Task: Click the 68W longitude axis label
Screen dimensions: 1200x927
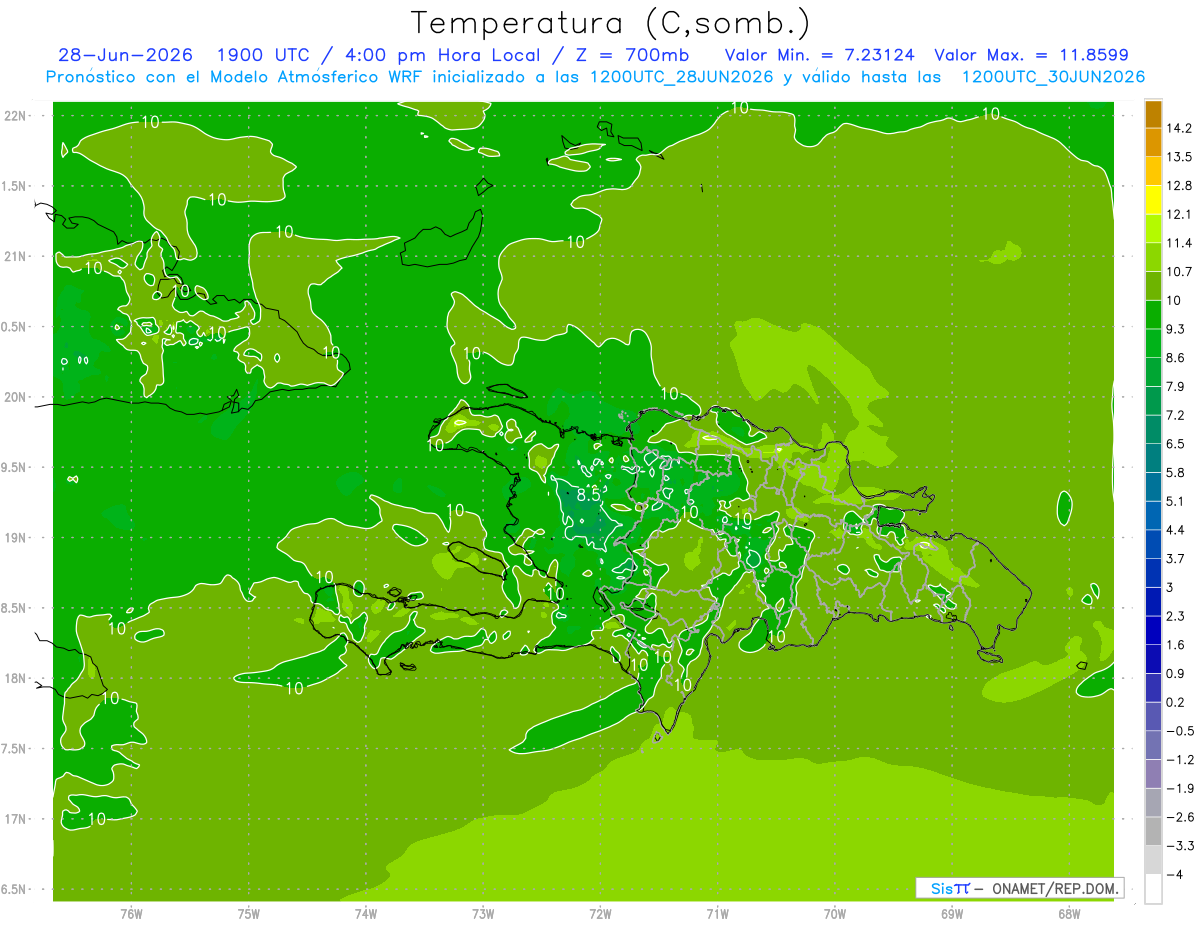Action: pos(1069,913)
